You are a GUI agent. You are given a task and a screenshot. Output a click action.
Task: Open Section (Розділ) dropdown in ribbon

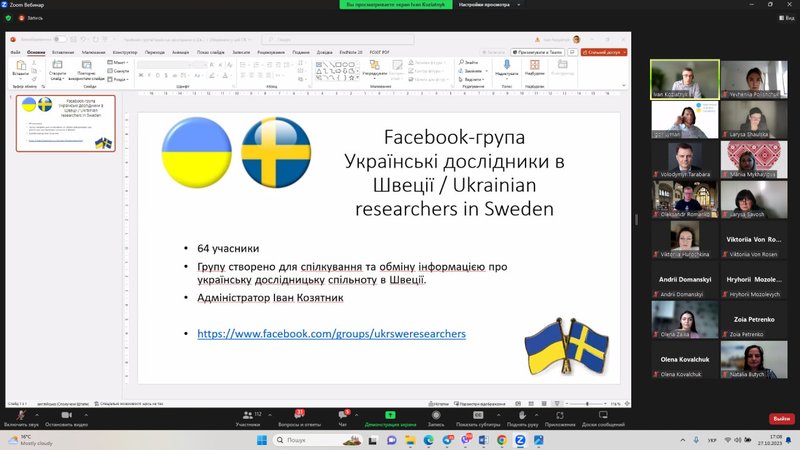pyautogui.click(x=118, y=80)
